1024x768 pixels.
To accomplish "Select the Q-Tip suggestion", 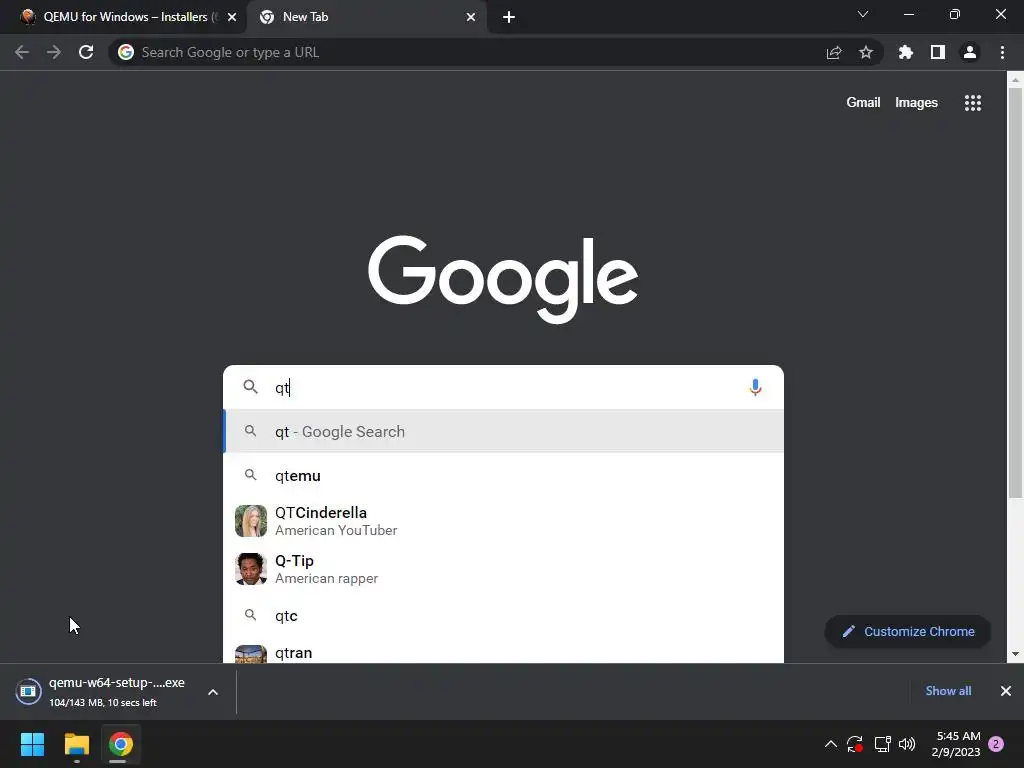I will click(504, 569).
